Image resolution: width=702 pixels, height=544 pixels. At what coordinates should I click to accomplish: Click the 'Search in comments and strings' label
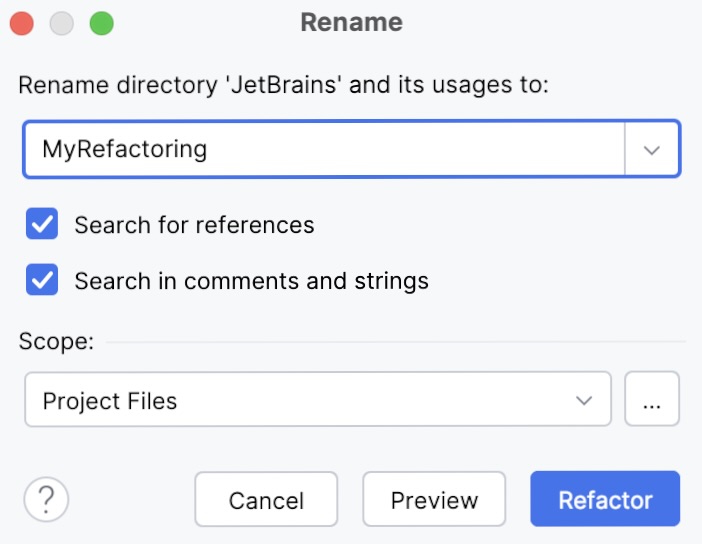click(x=251, y=281)
